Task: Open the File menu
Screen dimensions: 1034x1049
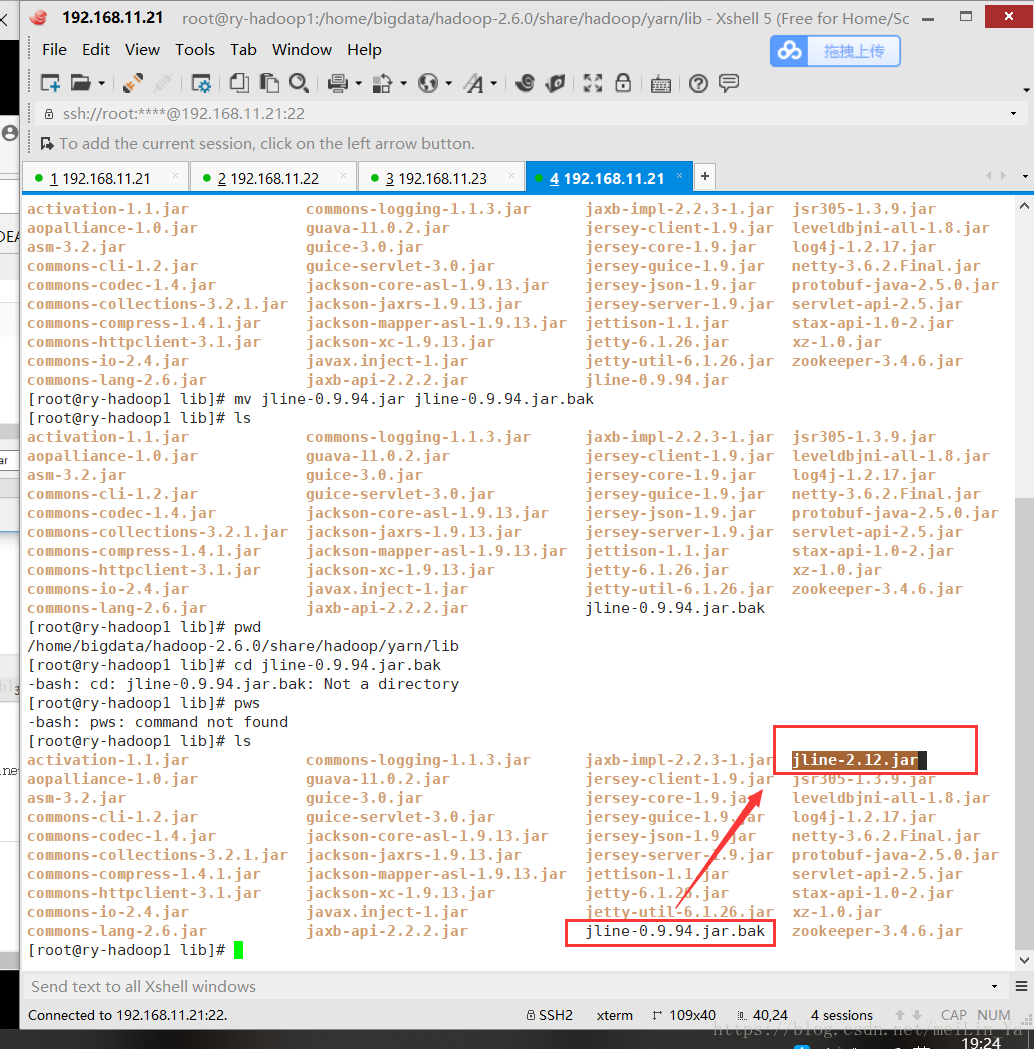Action: pyautogui.click(x=54, y=50)
